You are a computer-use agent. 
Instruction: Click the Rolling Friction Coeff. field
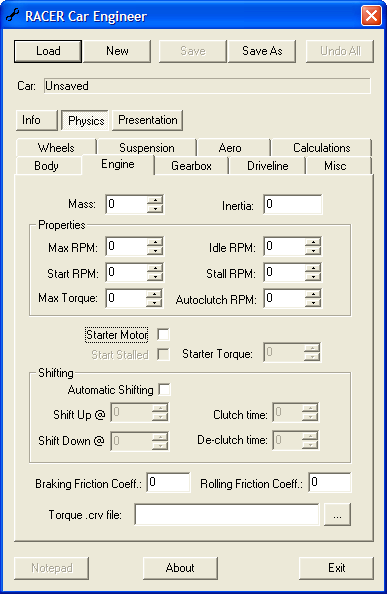pos(330,482)
